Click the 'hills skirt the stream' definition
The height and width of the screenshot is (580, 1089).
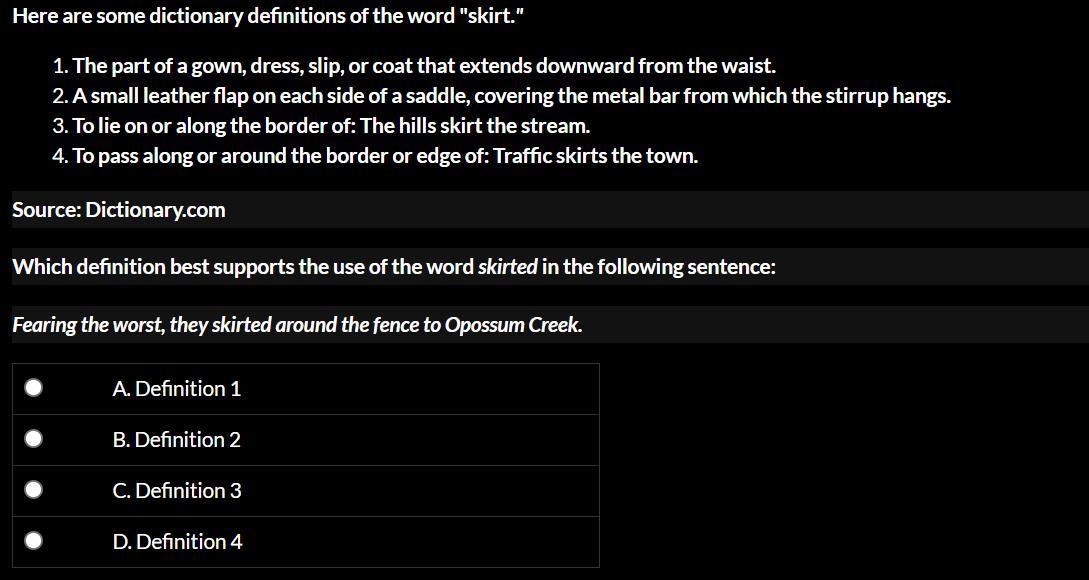tap(320, 126)
